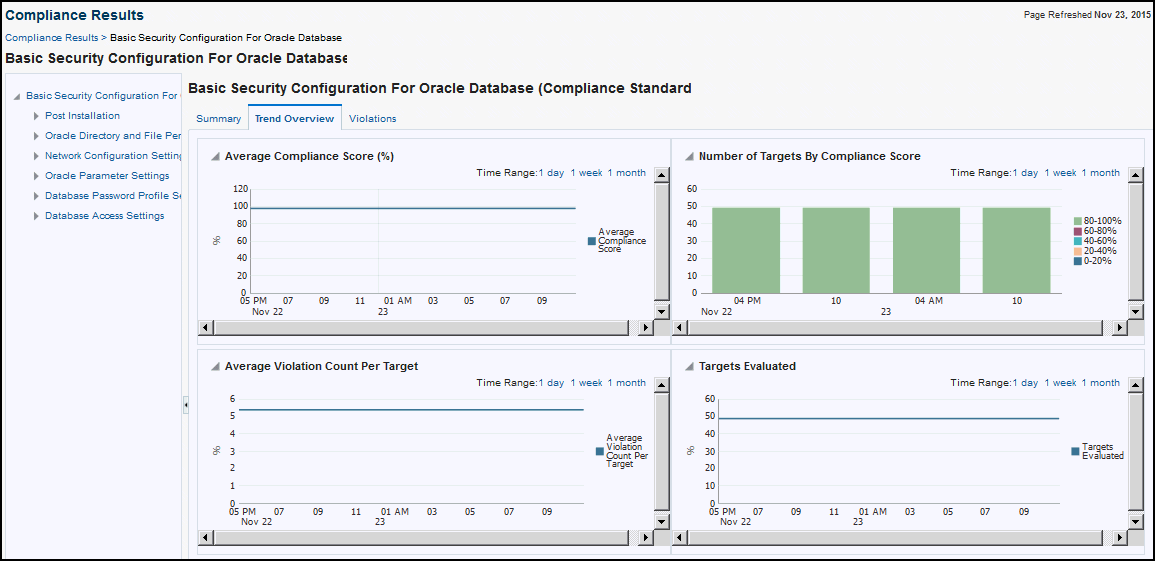The height and width of the screenshot is (561, 1155).
Task: Set Number of Targets range to 1 week
Action: (x=1060, y=173)
